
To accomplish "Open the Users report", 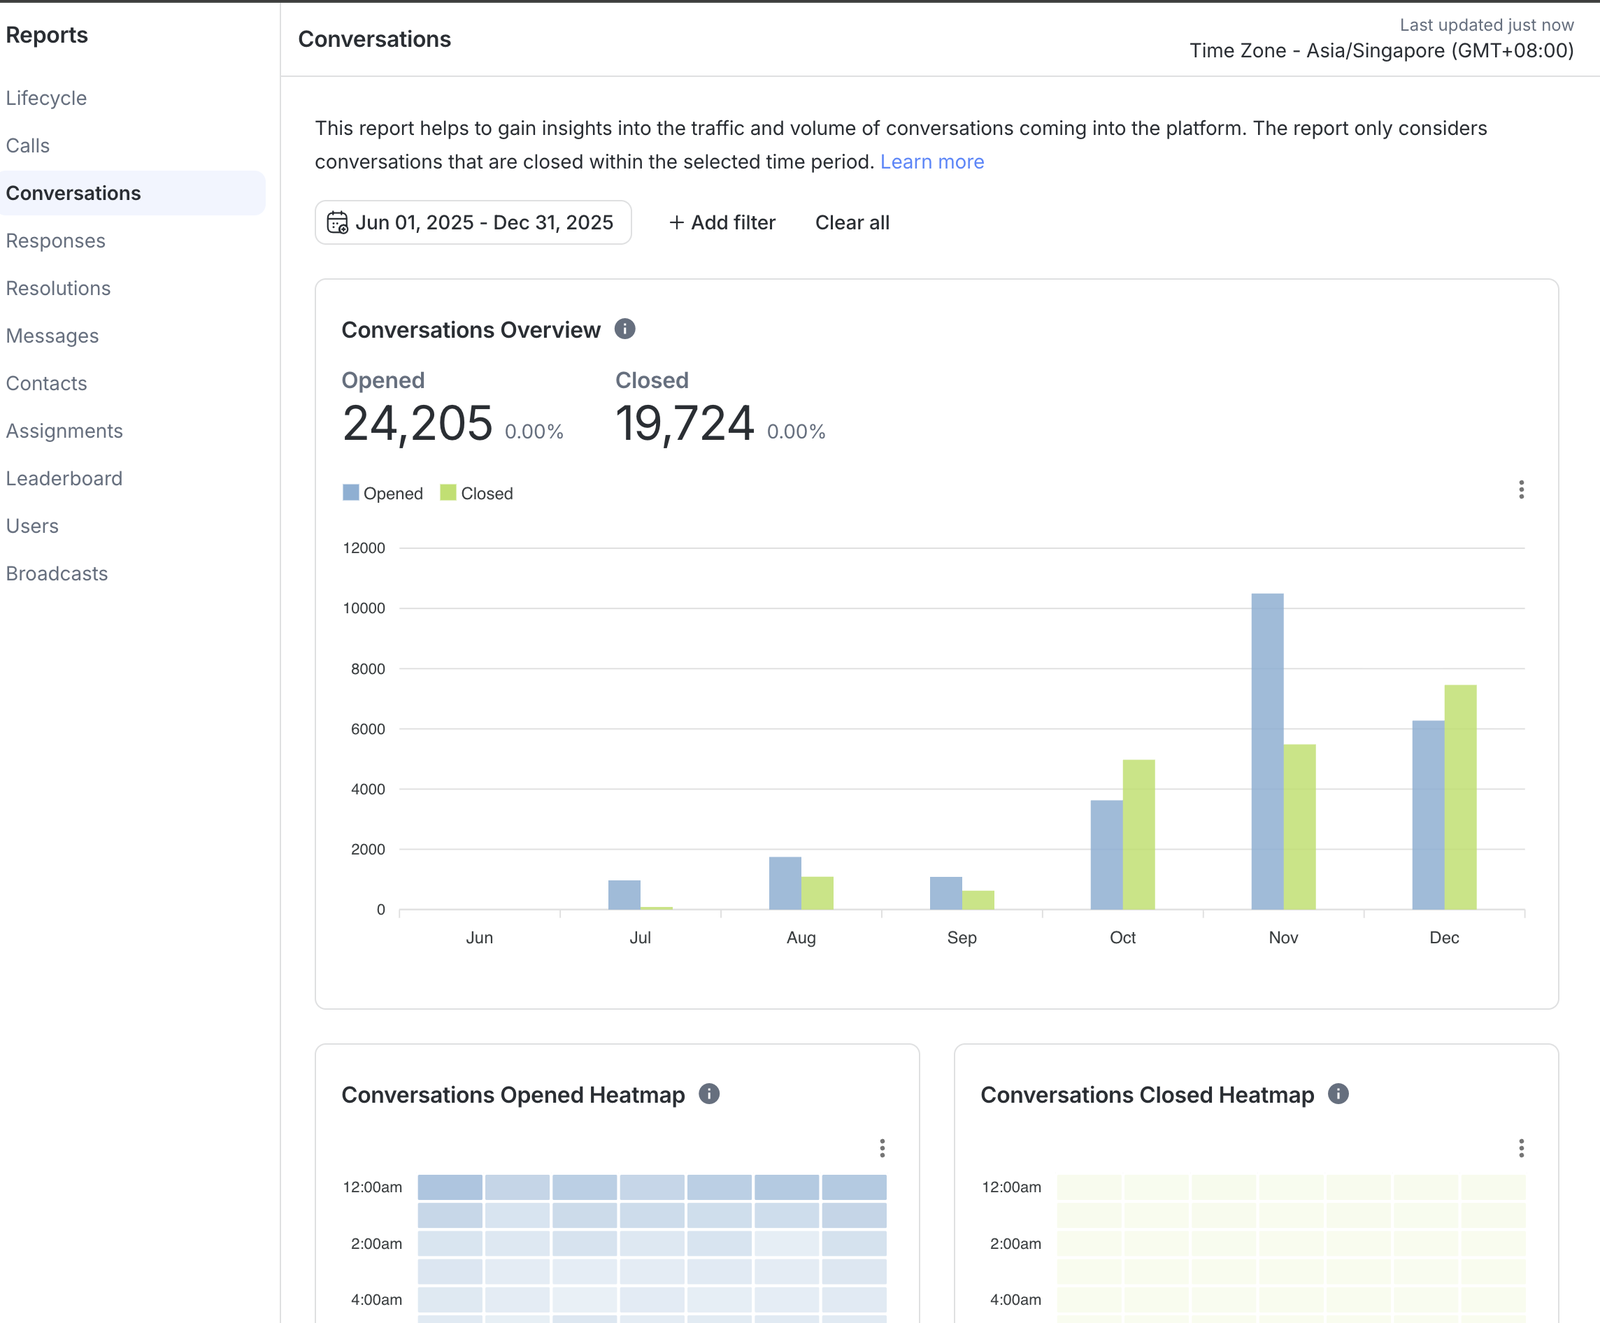I will (32, 526).
